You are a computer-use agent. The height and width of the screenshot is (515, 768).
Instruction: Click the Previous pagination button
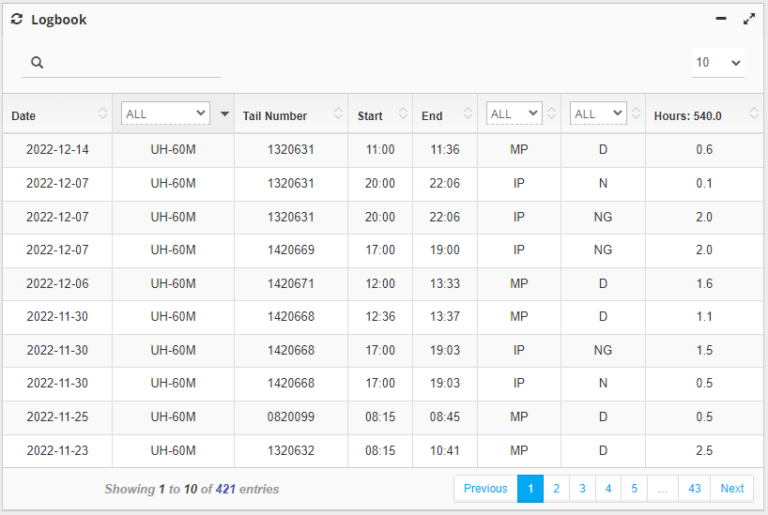[485, 489]
